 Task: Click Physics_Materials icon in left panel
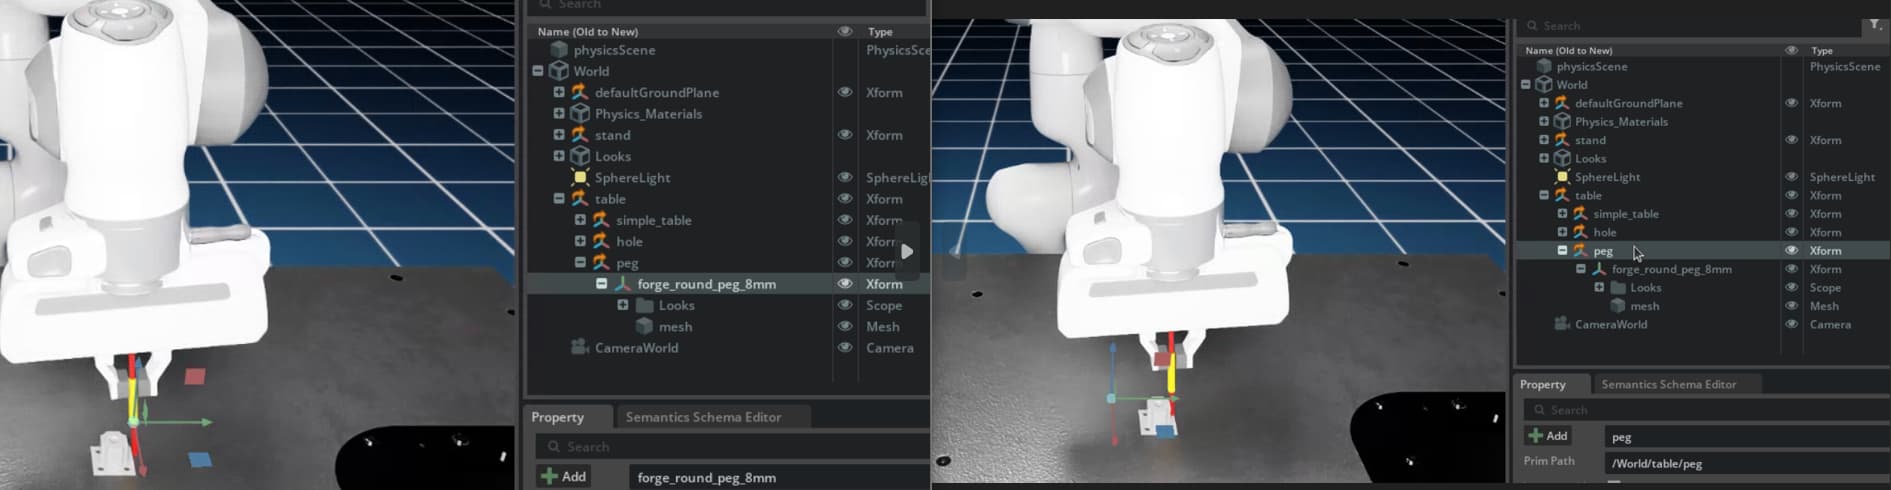[580, 114]
